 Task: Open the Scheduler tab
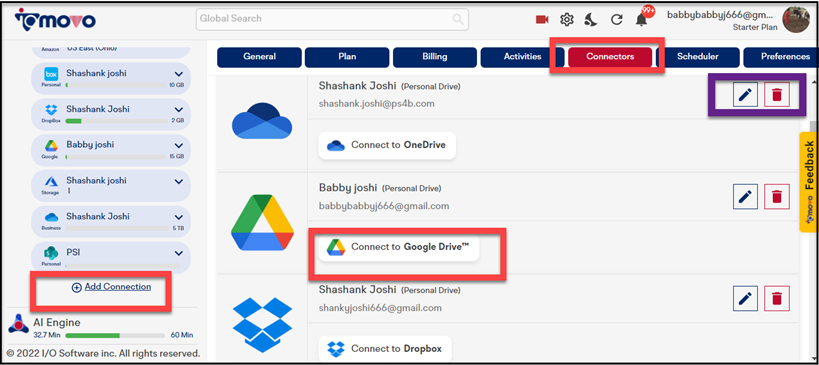click(x=698, y=57)
